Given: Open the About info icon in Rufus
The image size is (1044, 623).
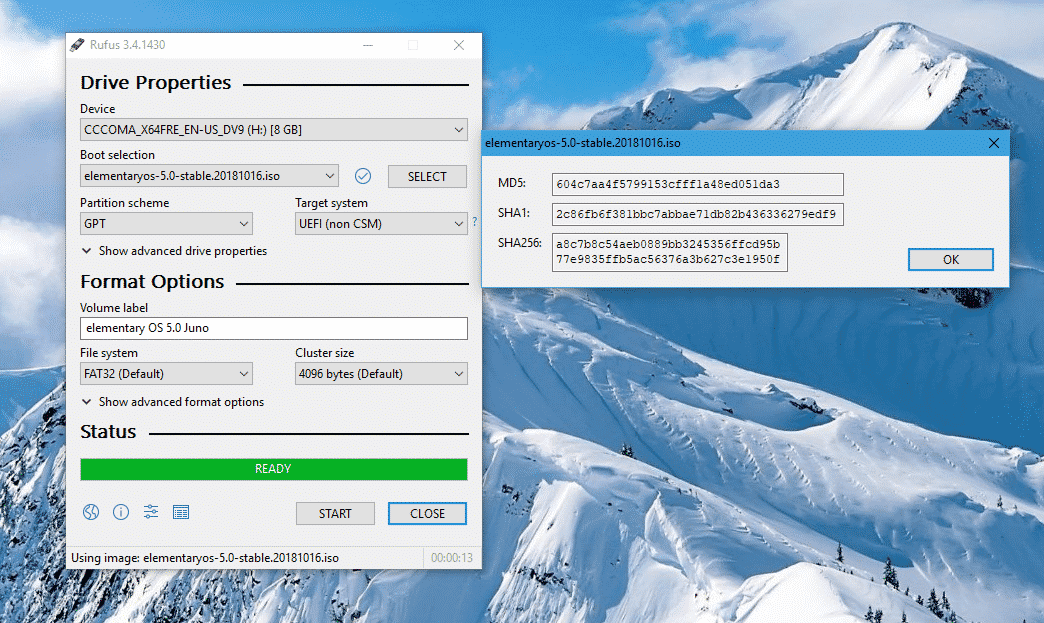Looking at the screenshot, I should (121, 512).
